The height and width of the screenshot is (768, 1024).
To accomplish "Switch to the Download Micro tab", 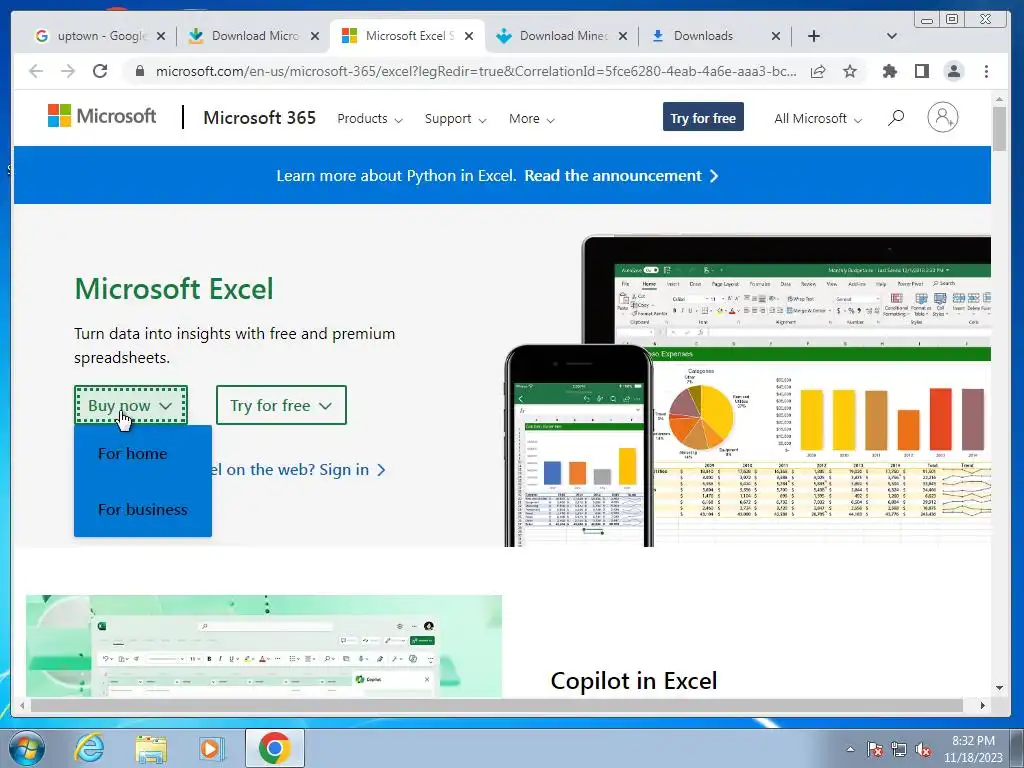I will tap(255, 36).
